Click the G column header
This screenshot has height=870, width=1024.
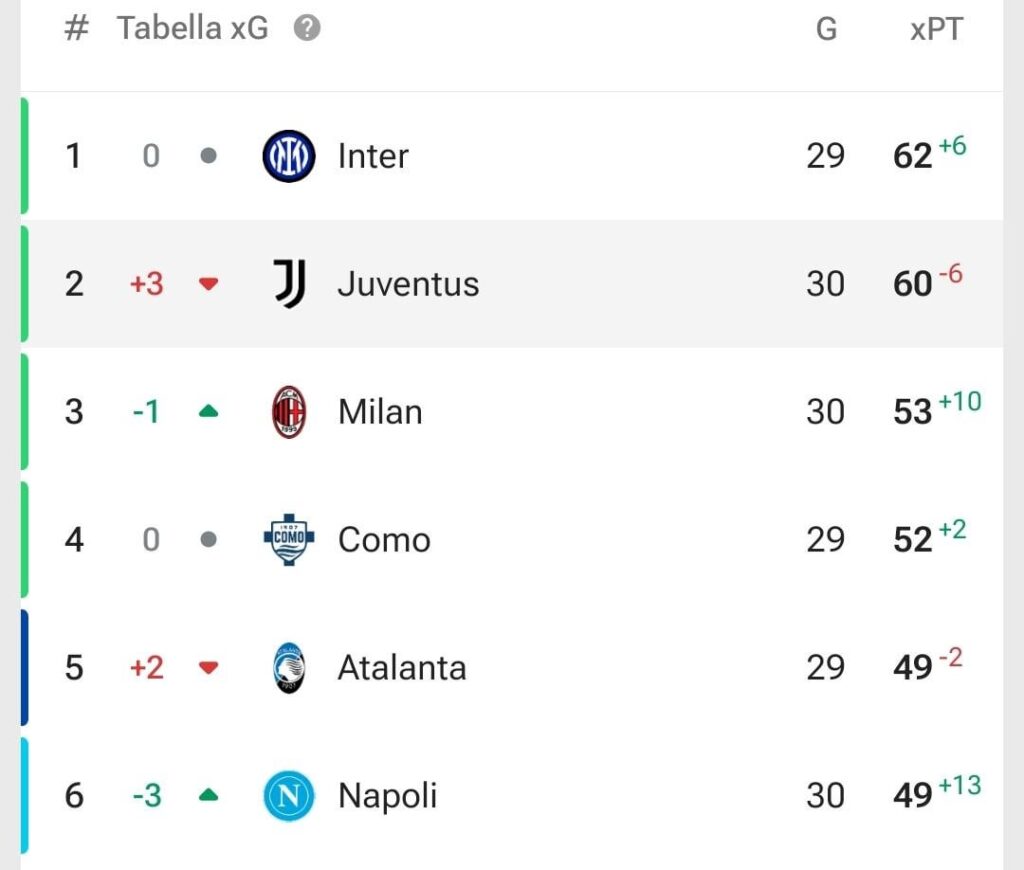826,28
